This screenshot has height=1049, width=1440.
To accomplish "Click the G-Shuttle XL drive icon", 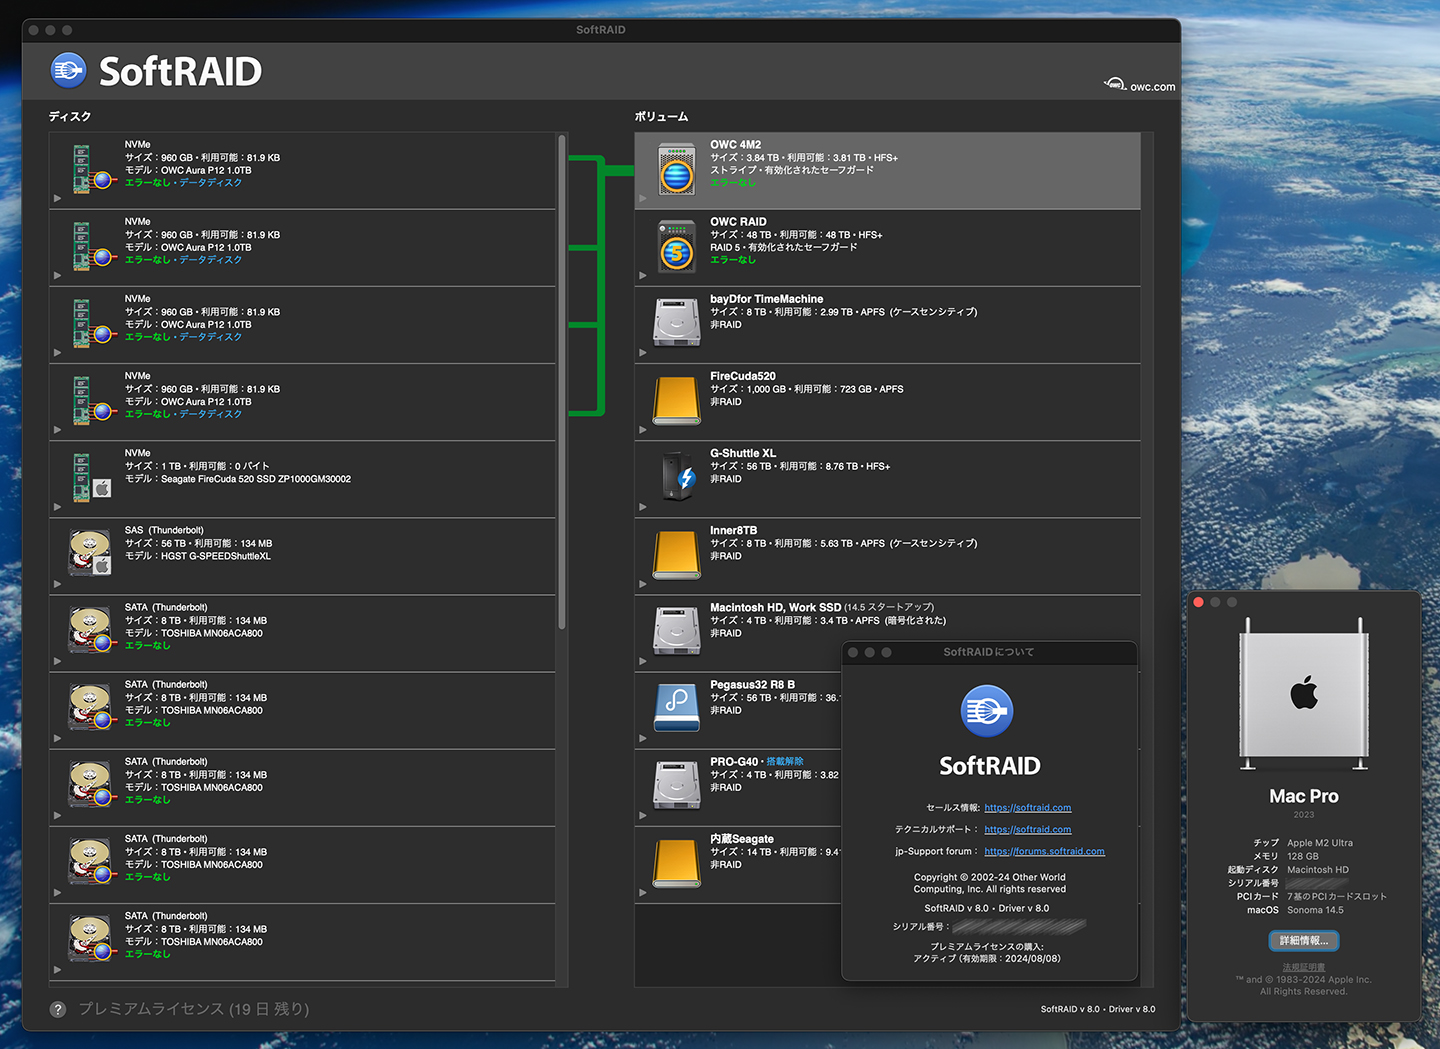I will tap(676, 477).
